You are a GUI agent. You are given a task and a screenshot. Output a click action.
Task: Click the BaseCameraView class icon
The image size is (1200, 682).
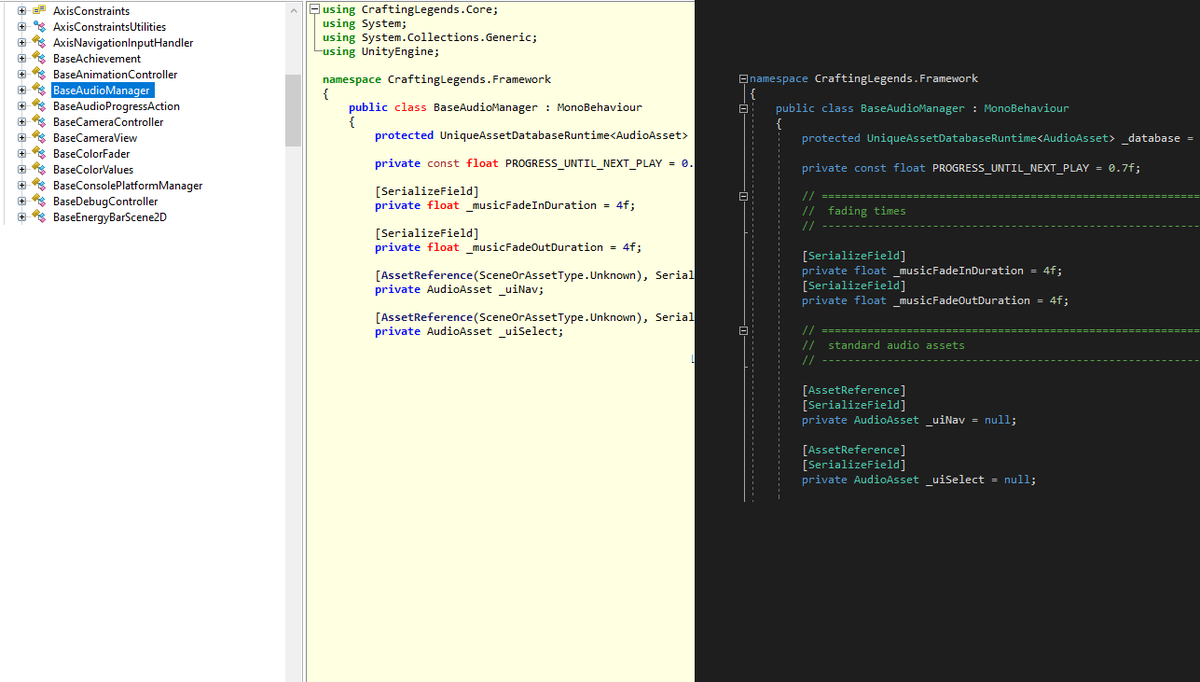coord(38,138)
